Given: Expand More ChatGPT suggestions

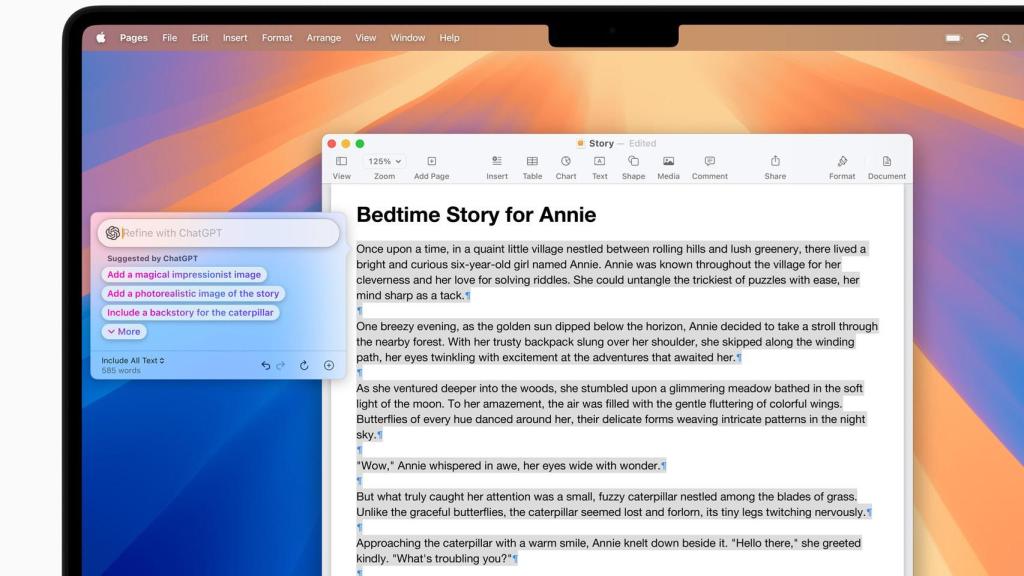Looking at the screenshot, I should (124, 332).
